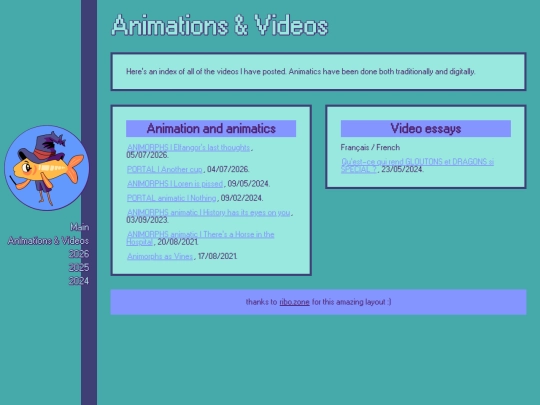Open There's a Horse in the Hospital link
540x405 pixels.
200,238
